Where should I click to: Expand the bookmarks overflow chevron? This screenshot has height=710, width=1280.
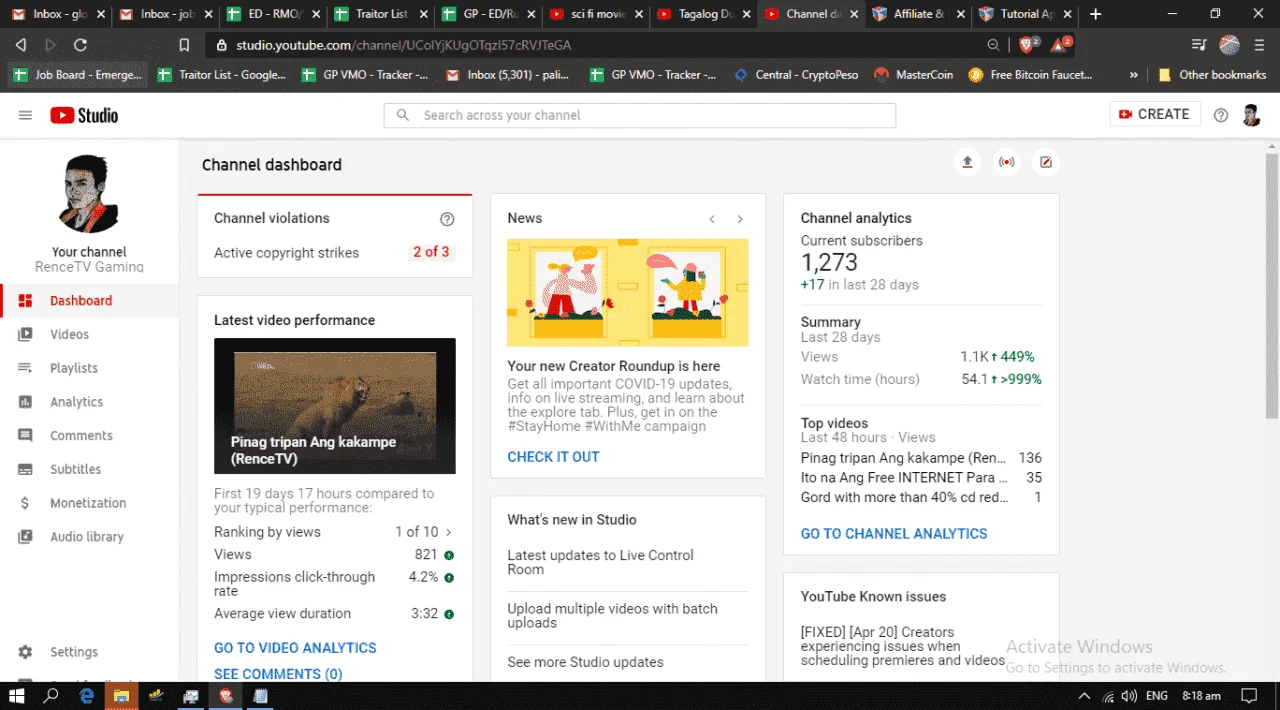click(x=1133, y=75)
